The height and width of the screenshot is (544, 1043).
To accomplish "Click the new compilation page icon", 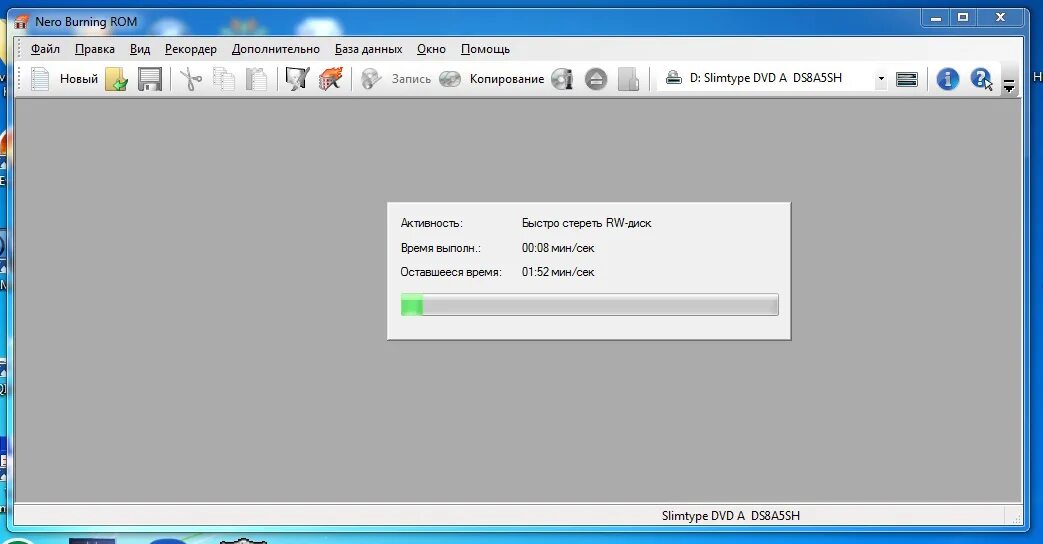I will 40,79.
